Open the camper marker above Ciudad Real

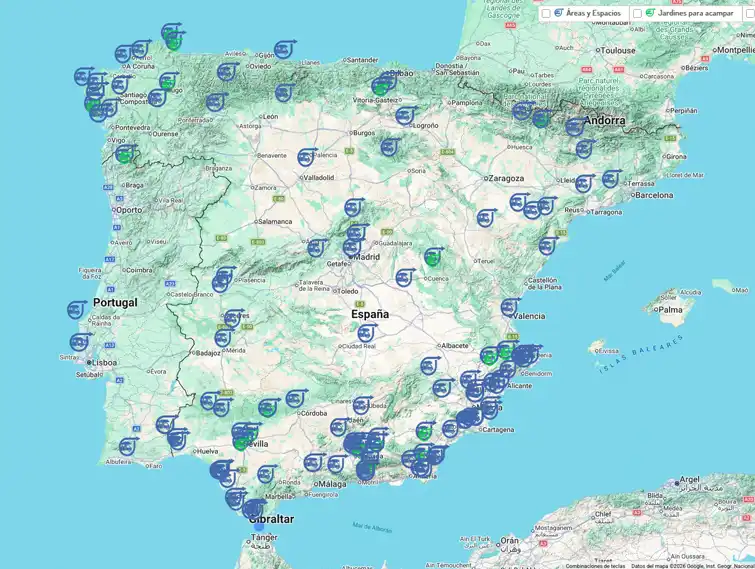click(x=366, y=333)
